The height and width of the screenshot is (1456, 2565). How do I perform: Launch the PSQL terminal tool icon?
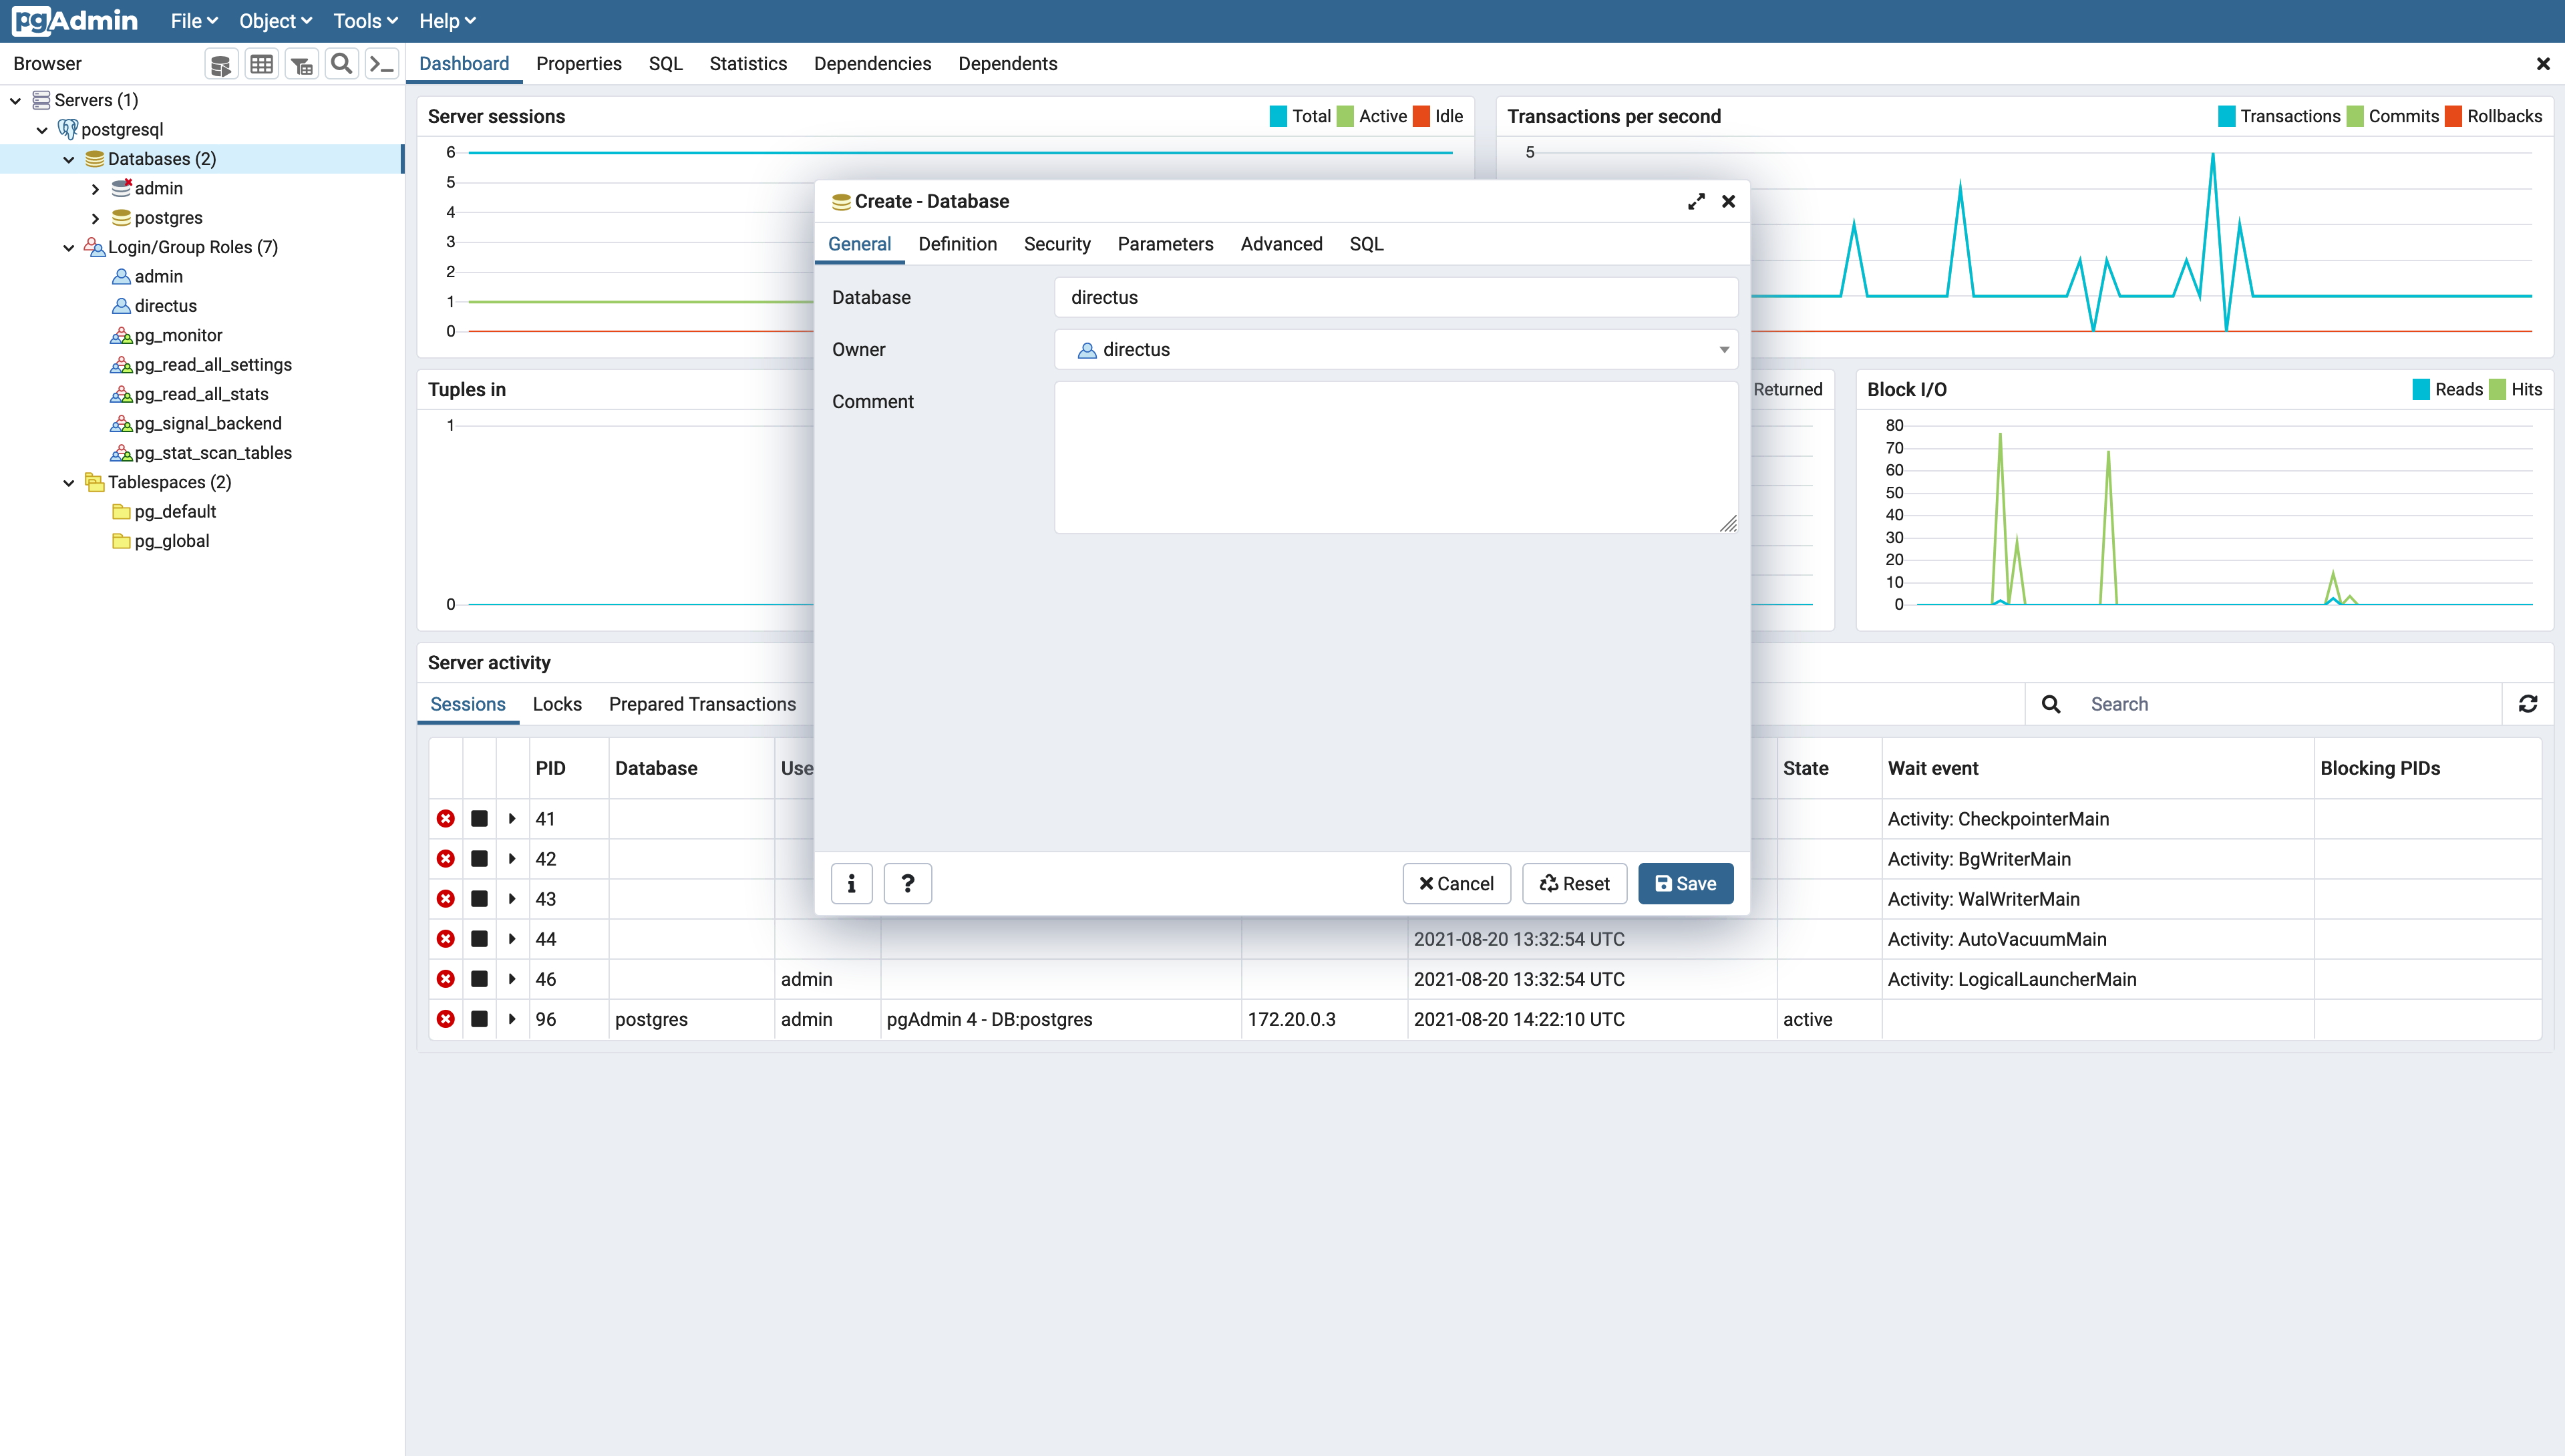pos(382,63)
